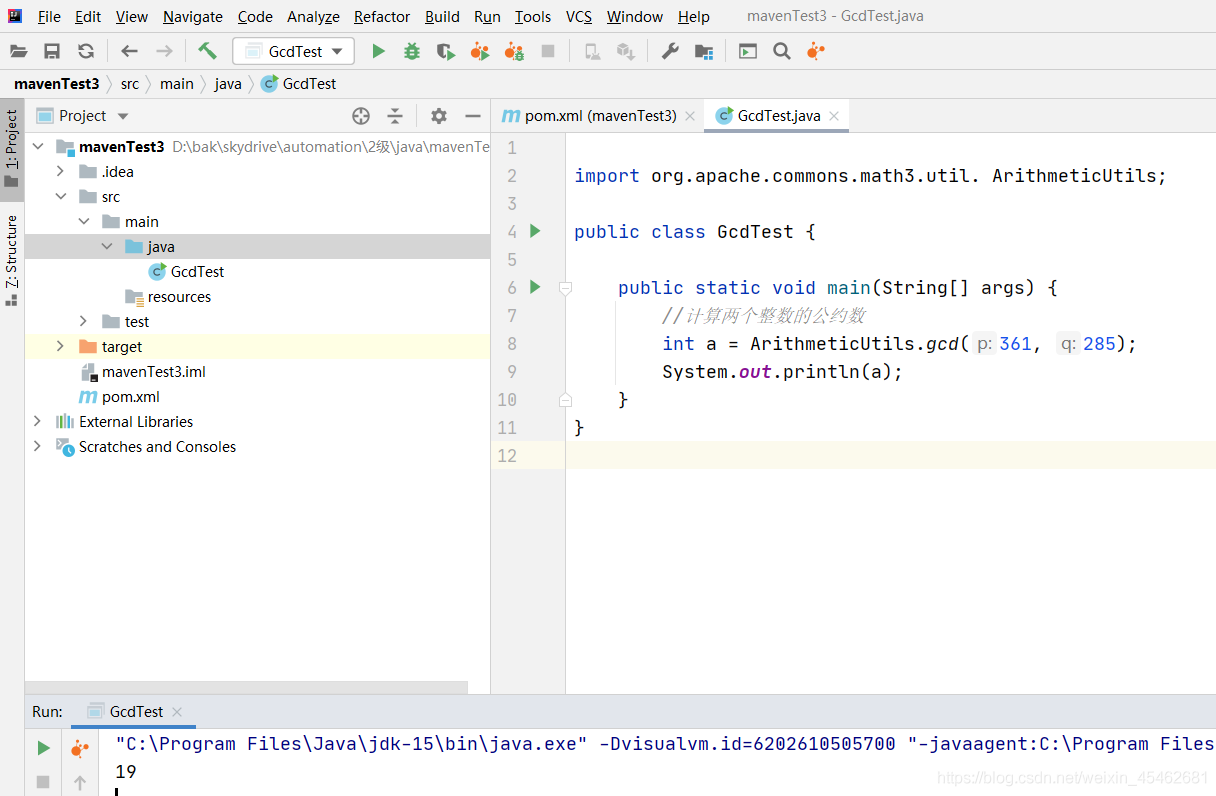Image resolution: width=1216 pixels, height=796 pixels.
Task: Click orange VisualVM icon in Run panel
Action: [80, 748]
